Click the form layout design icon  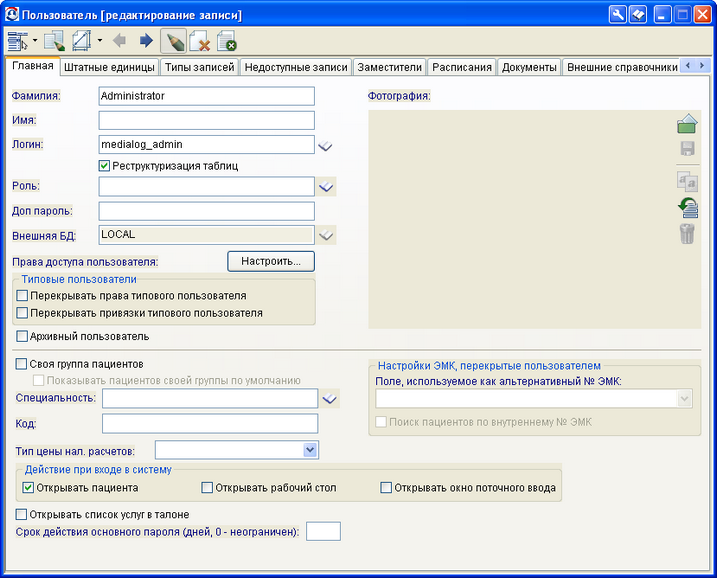click(x=81, y=41)
